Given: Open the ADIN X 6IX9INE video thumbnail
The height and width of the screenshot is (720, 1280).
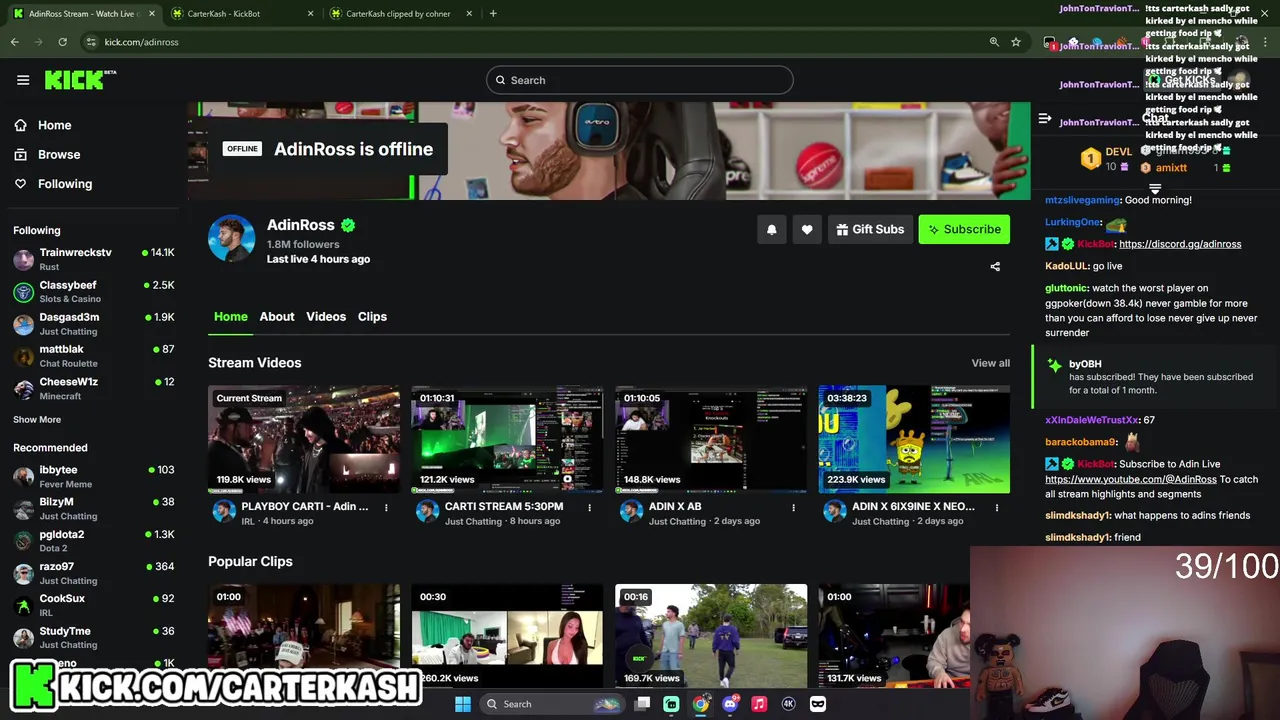Looking at the screenshot, I should (x=914, y=439).
